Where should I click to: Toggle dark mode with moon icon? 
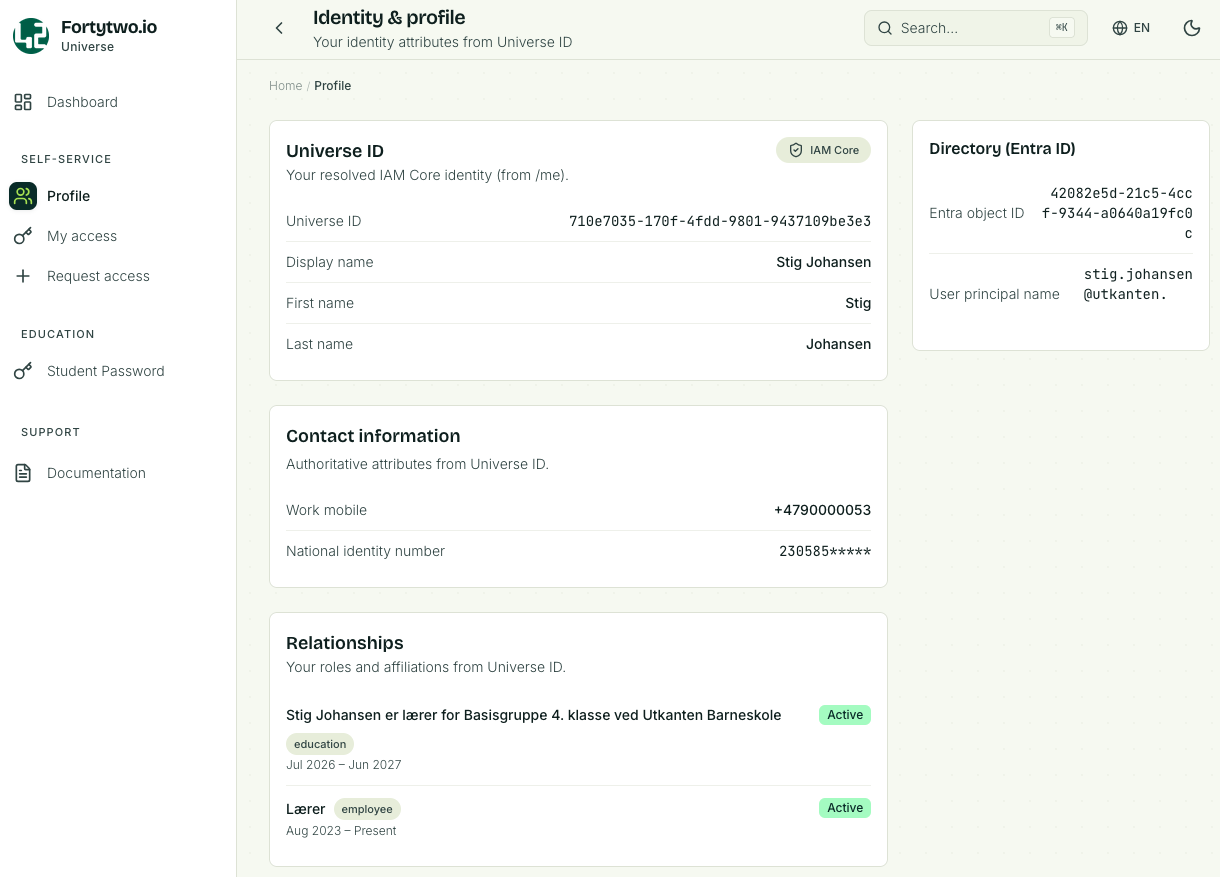point(1192,28)
